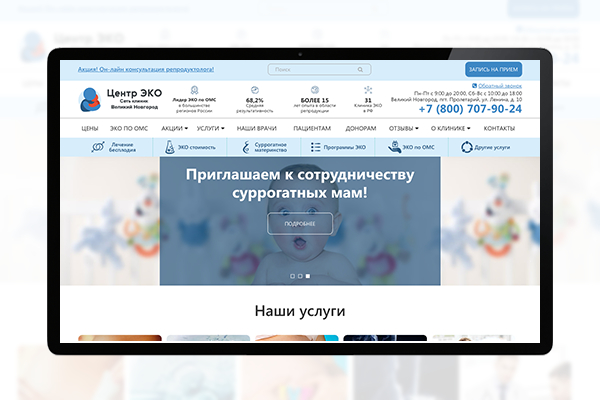Viewport: 600px width, 400px height.
Task: Open the ЭКО ПО ОМС menu item
Action: tap(129, 128)
